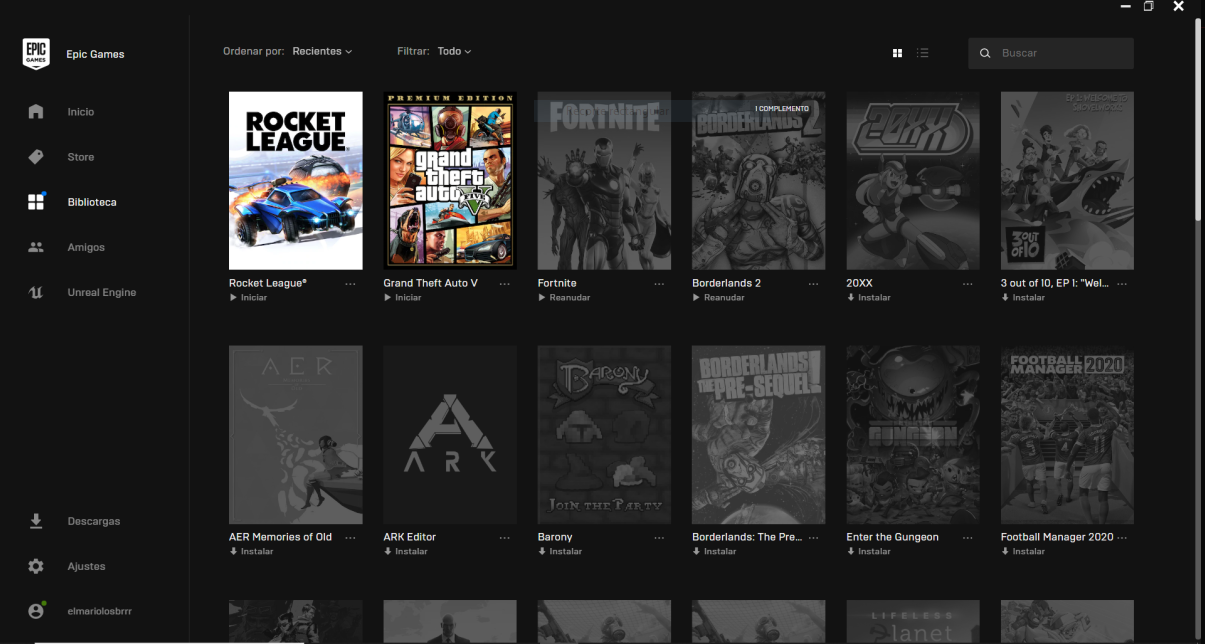
Task: Open the Inicio home icon
Action: coord(36,112)
